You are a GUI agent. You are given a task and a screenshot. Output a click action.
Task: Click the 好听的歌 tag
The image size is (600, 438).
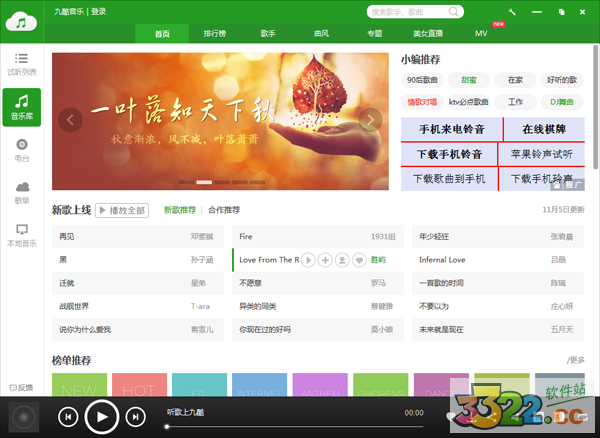point(562,80)
